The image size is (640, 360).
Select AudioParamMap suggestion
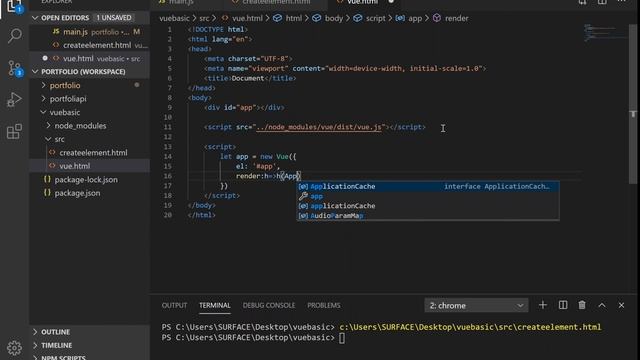tap(428, 216)
